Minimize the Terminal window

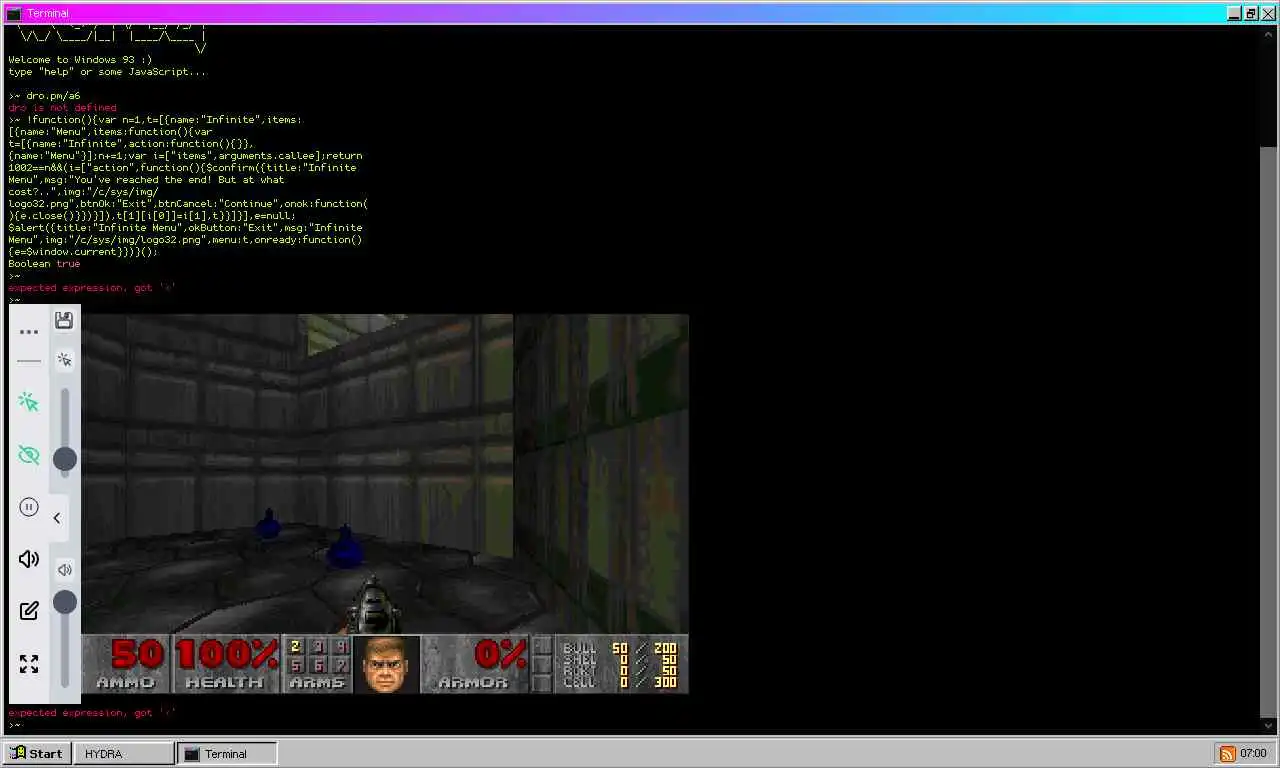pos(1234,13)
